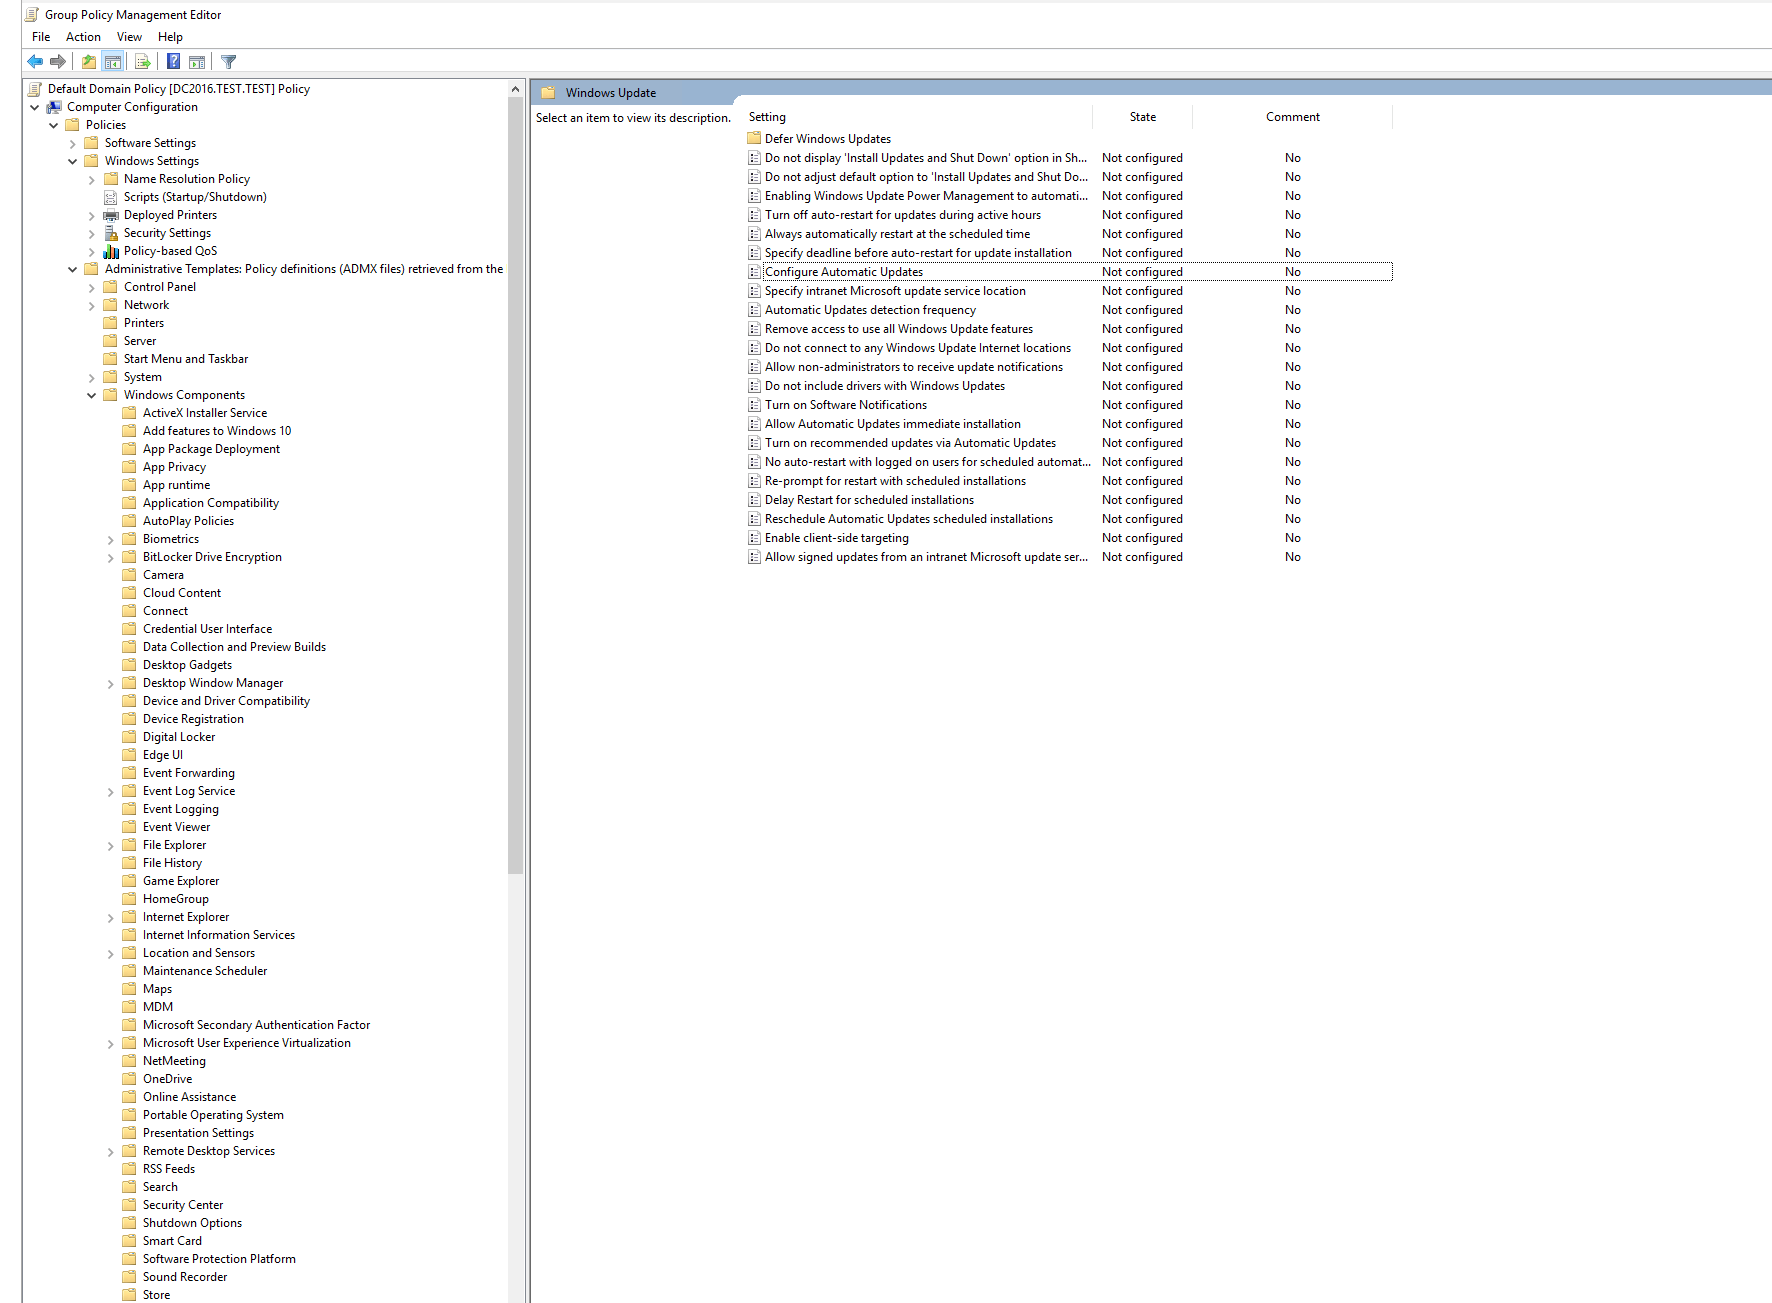Click the Export List toolbar icon
This screenshot has width=1772, height=1303.
pos(142,61)
